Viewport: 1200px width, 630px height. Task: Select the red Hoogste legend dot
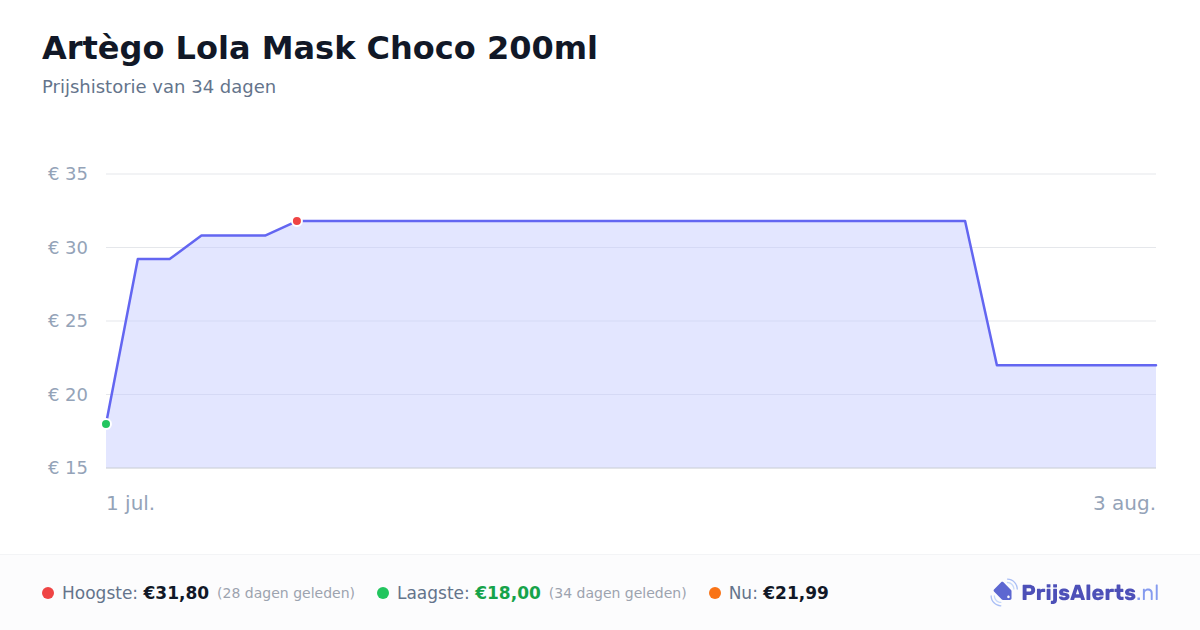(48, 593)
